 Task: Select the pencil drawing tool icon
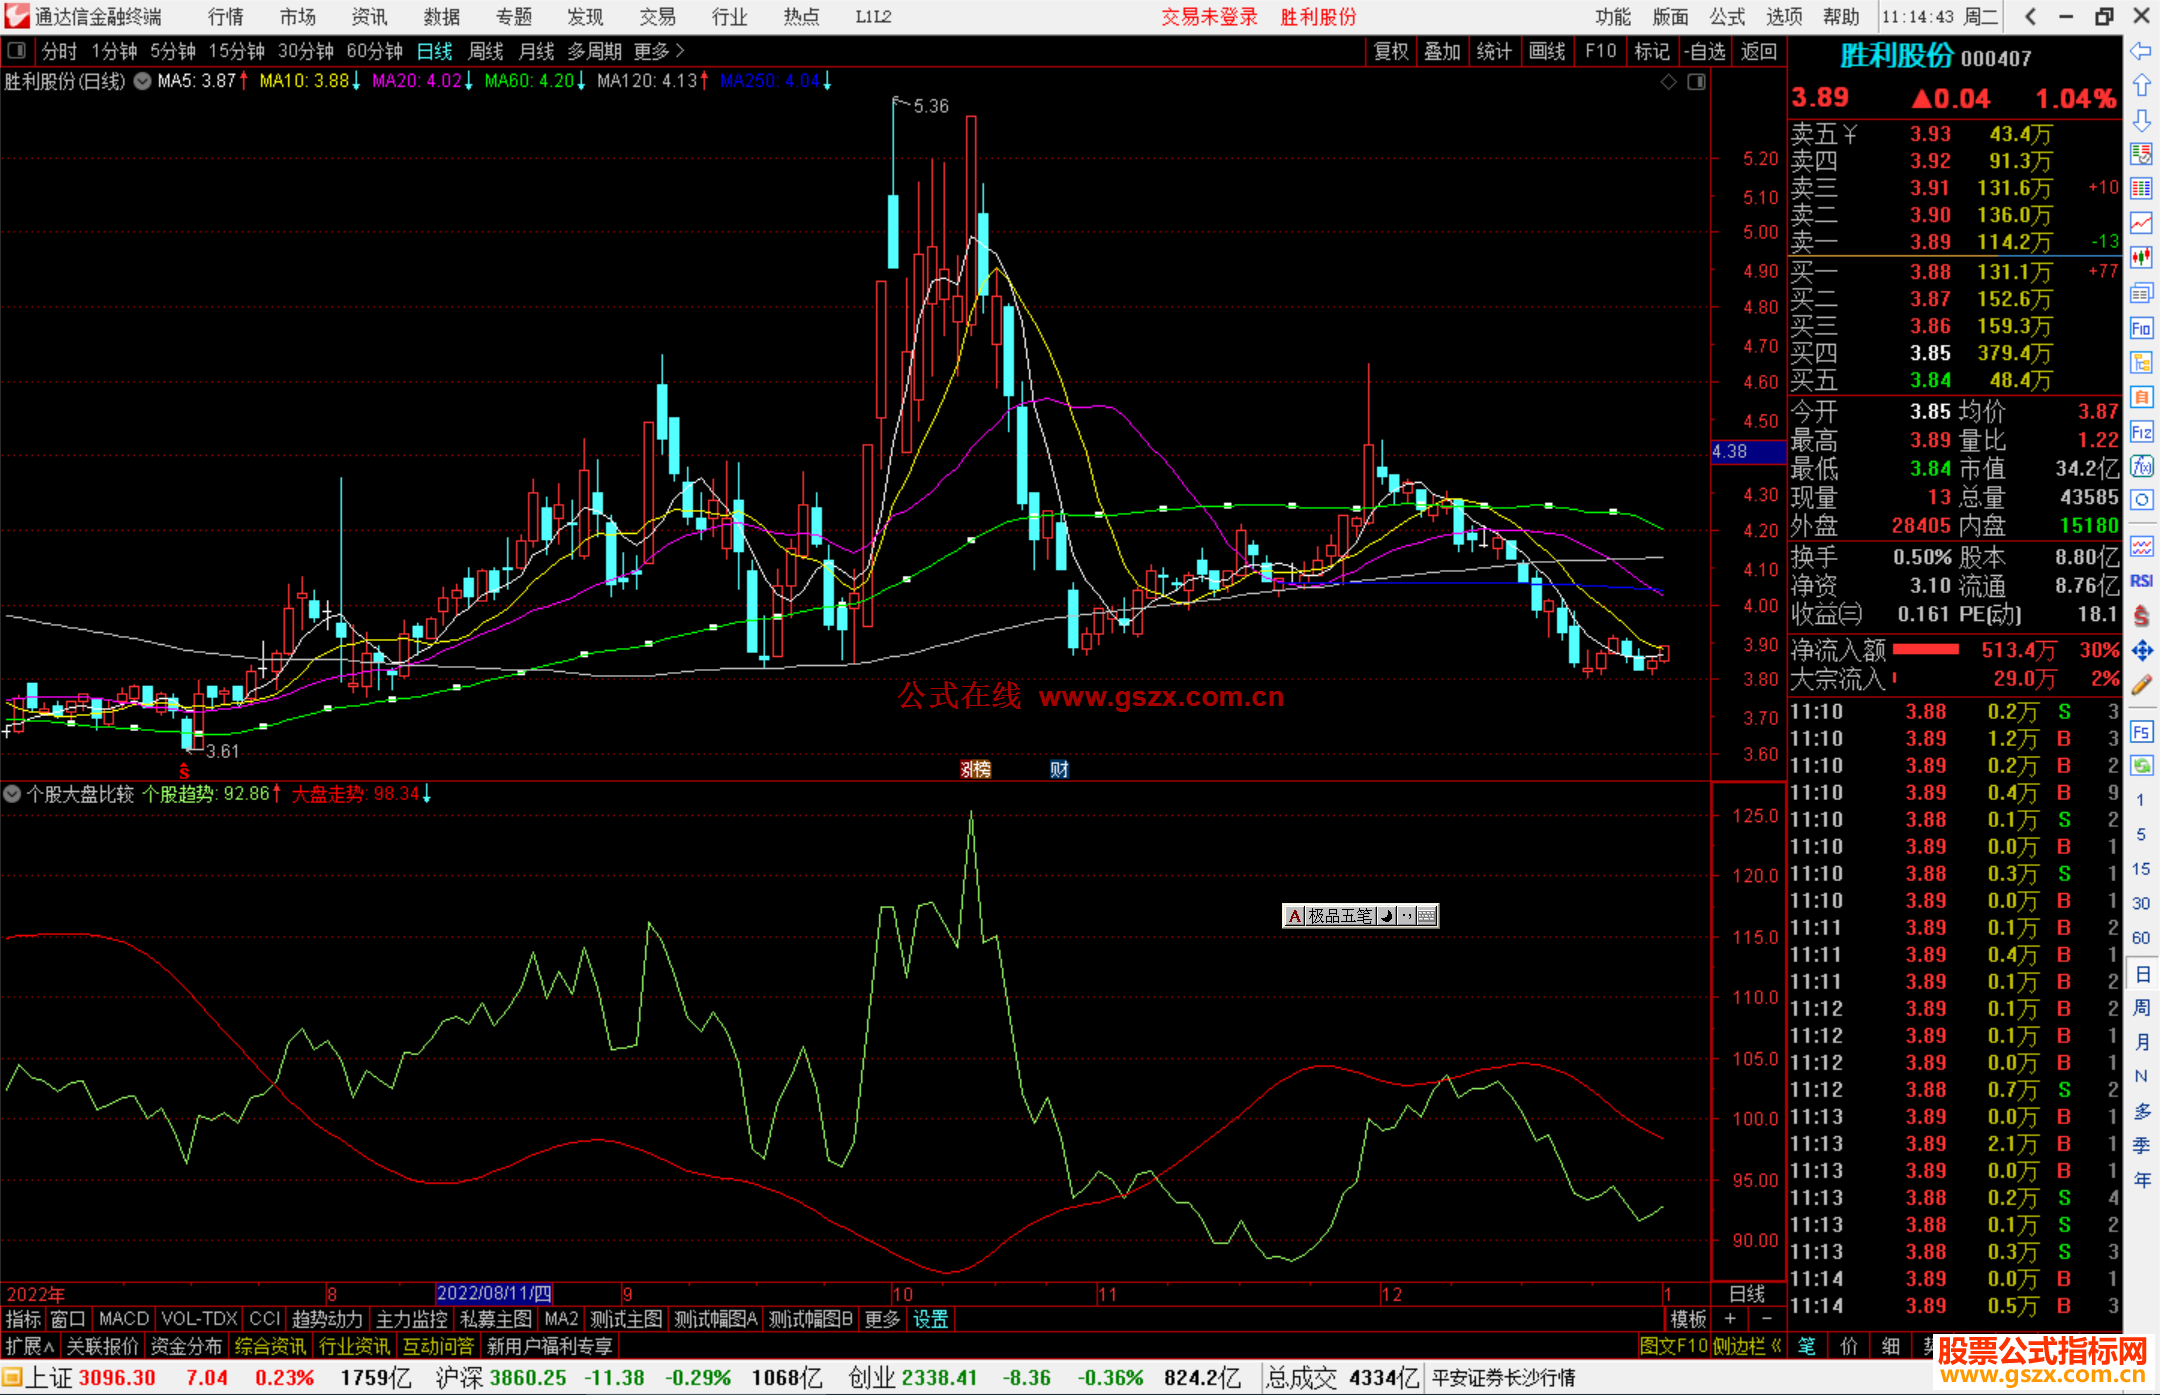coord(2141,686)
